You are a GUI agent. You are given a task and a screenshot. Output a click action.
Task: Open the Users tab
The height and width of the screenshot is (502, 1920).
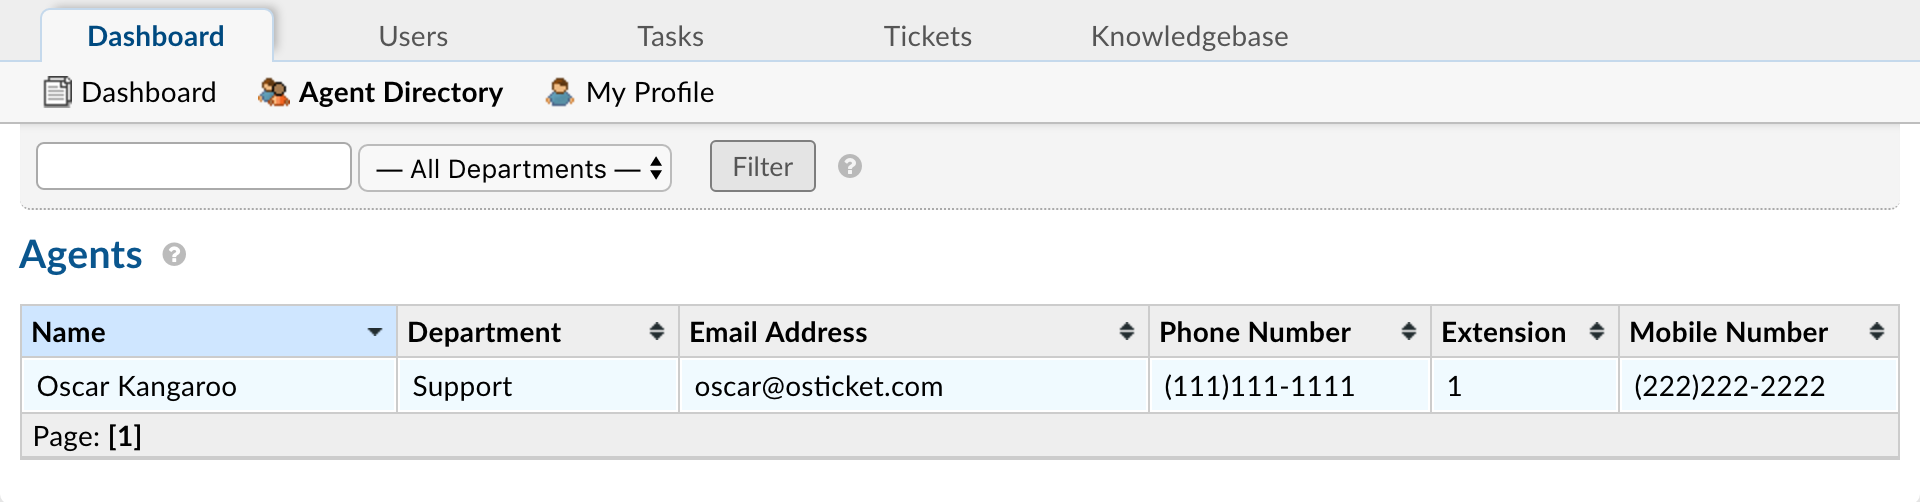(413, 37)
